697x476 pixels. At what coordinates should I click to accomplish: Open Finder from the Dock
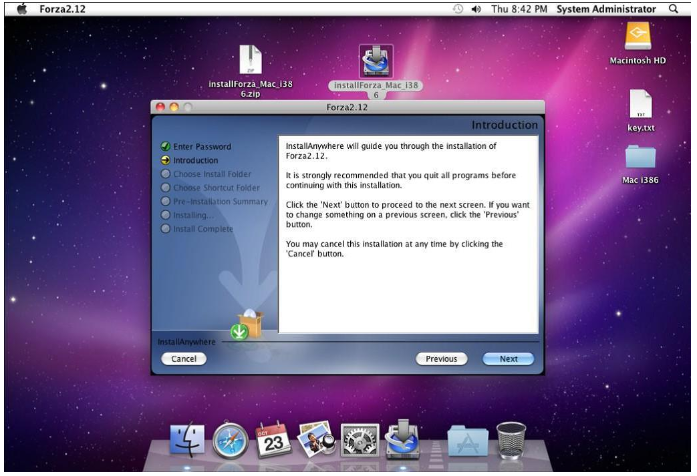(x=187, y=440)
